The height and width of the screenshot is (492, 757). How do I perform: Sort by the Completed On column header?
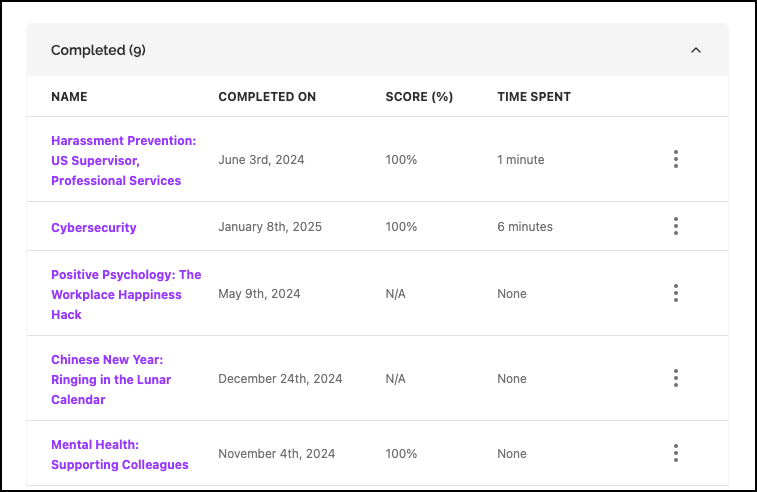(267, 97)
